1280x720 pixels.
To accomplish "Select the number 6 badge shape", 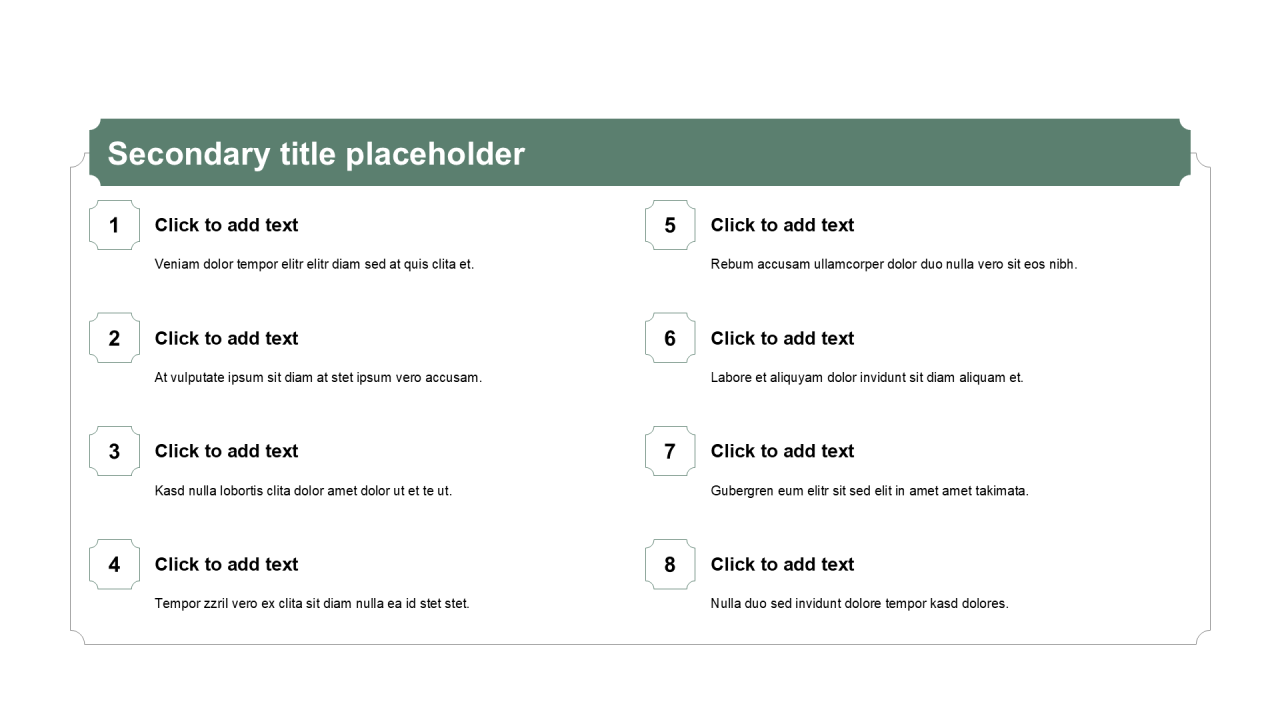I will click(670, 338).
